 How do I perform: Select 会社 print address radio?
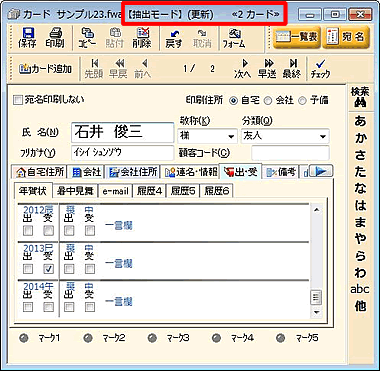coord(268,100)
